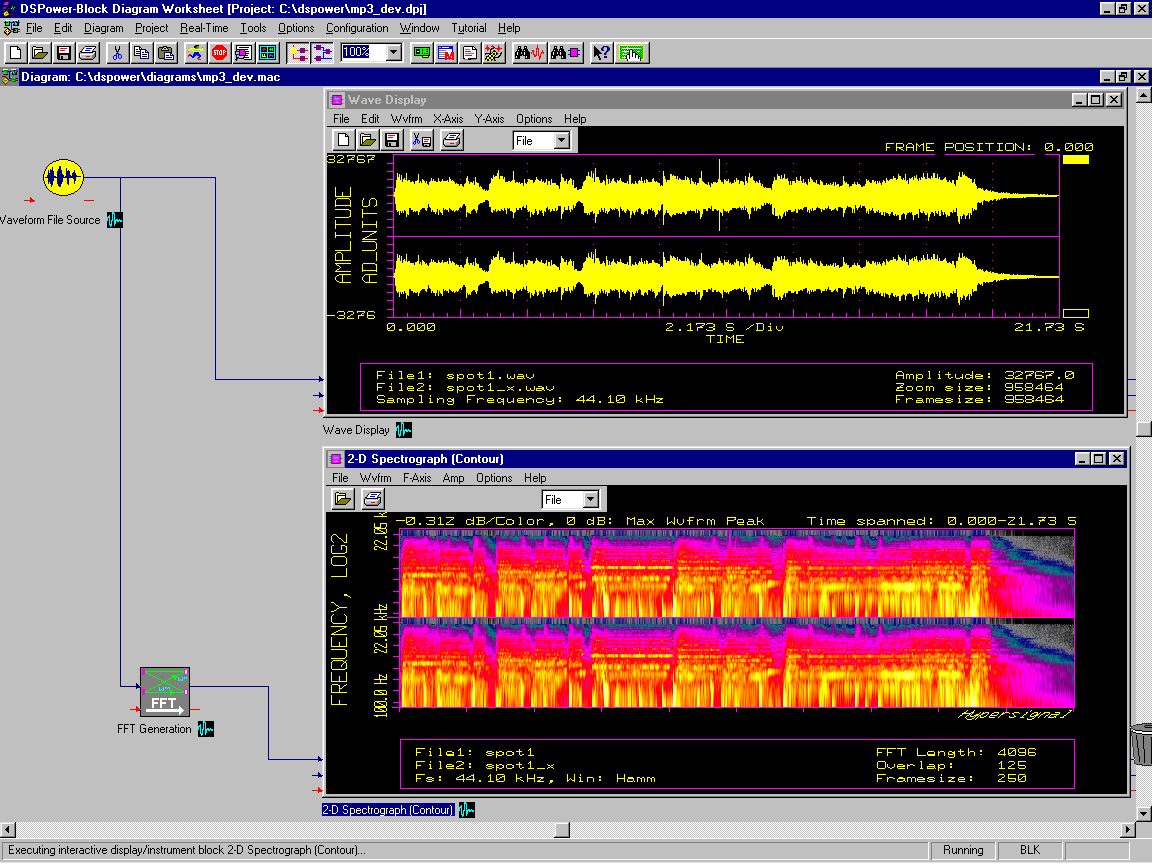Image resolution: width=1152 pixels, height=864 pixels.
Task: Open the Options menu in 2-D Spectrograph
Action: pyautogui.click(x=494, y=478)
